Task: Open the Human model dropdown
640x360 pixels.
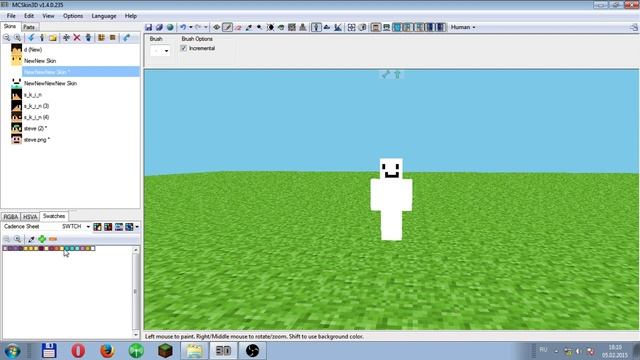Action: 463,27
